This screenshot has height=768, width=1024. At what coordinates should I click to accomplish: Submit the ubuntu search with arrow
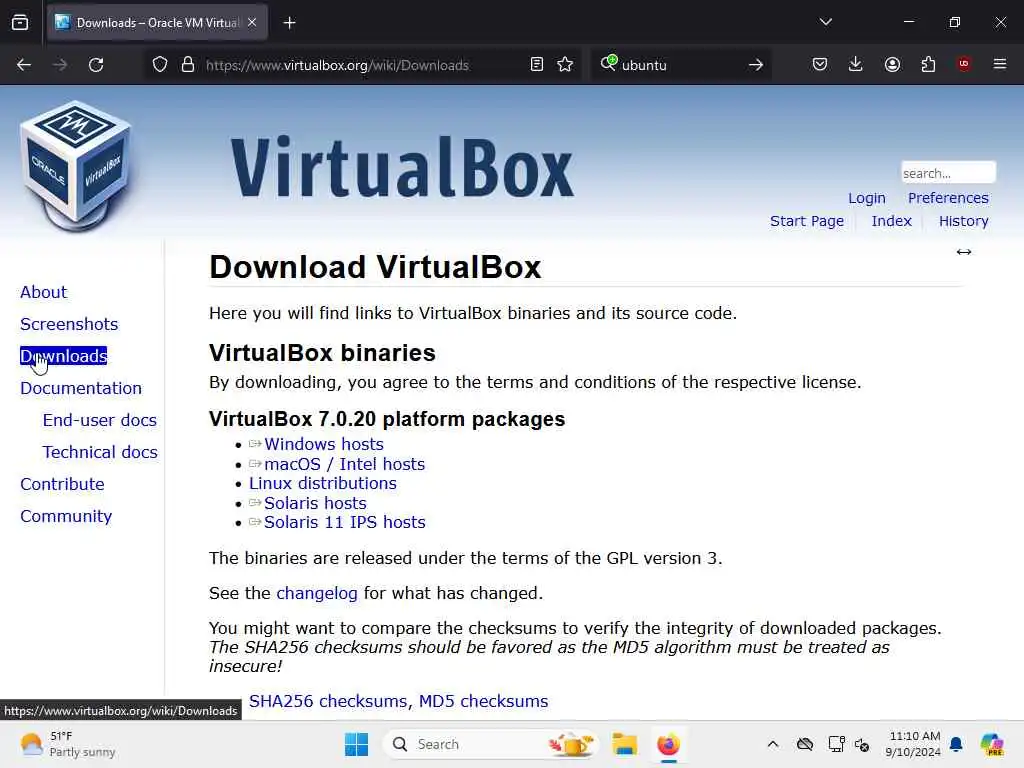point(756,65)
